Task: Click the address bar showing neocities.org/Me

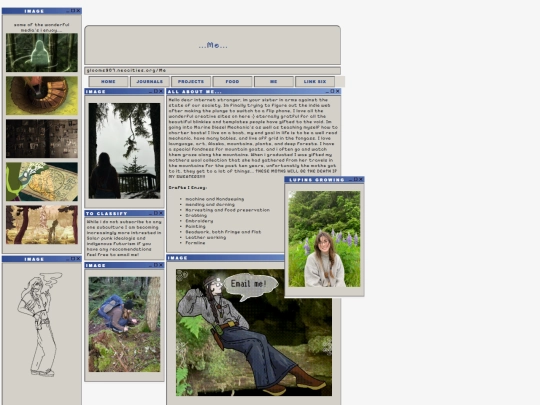Action: (212, 71)
